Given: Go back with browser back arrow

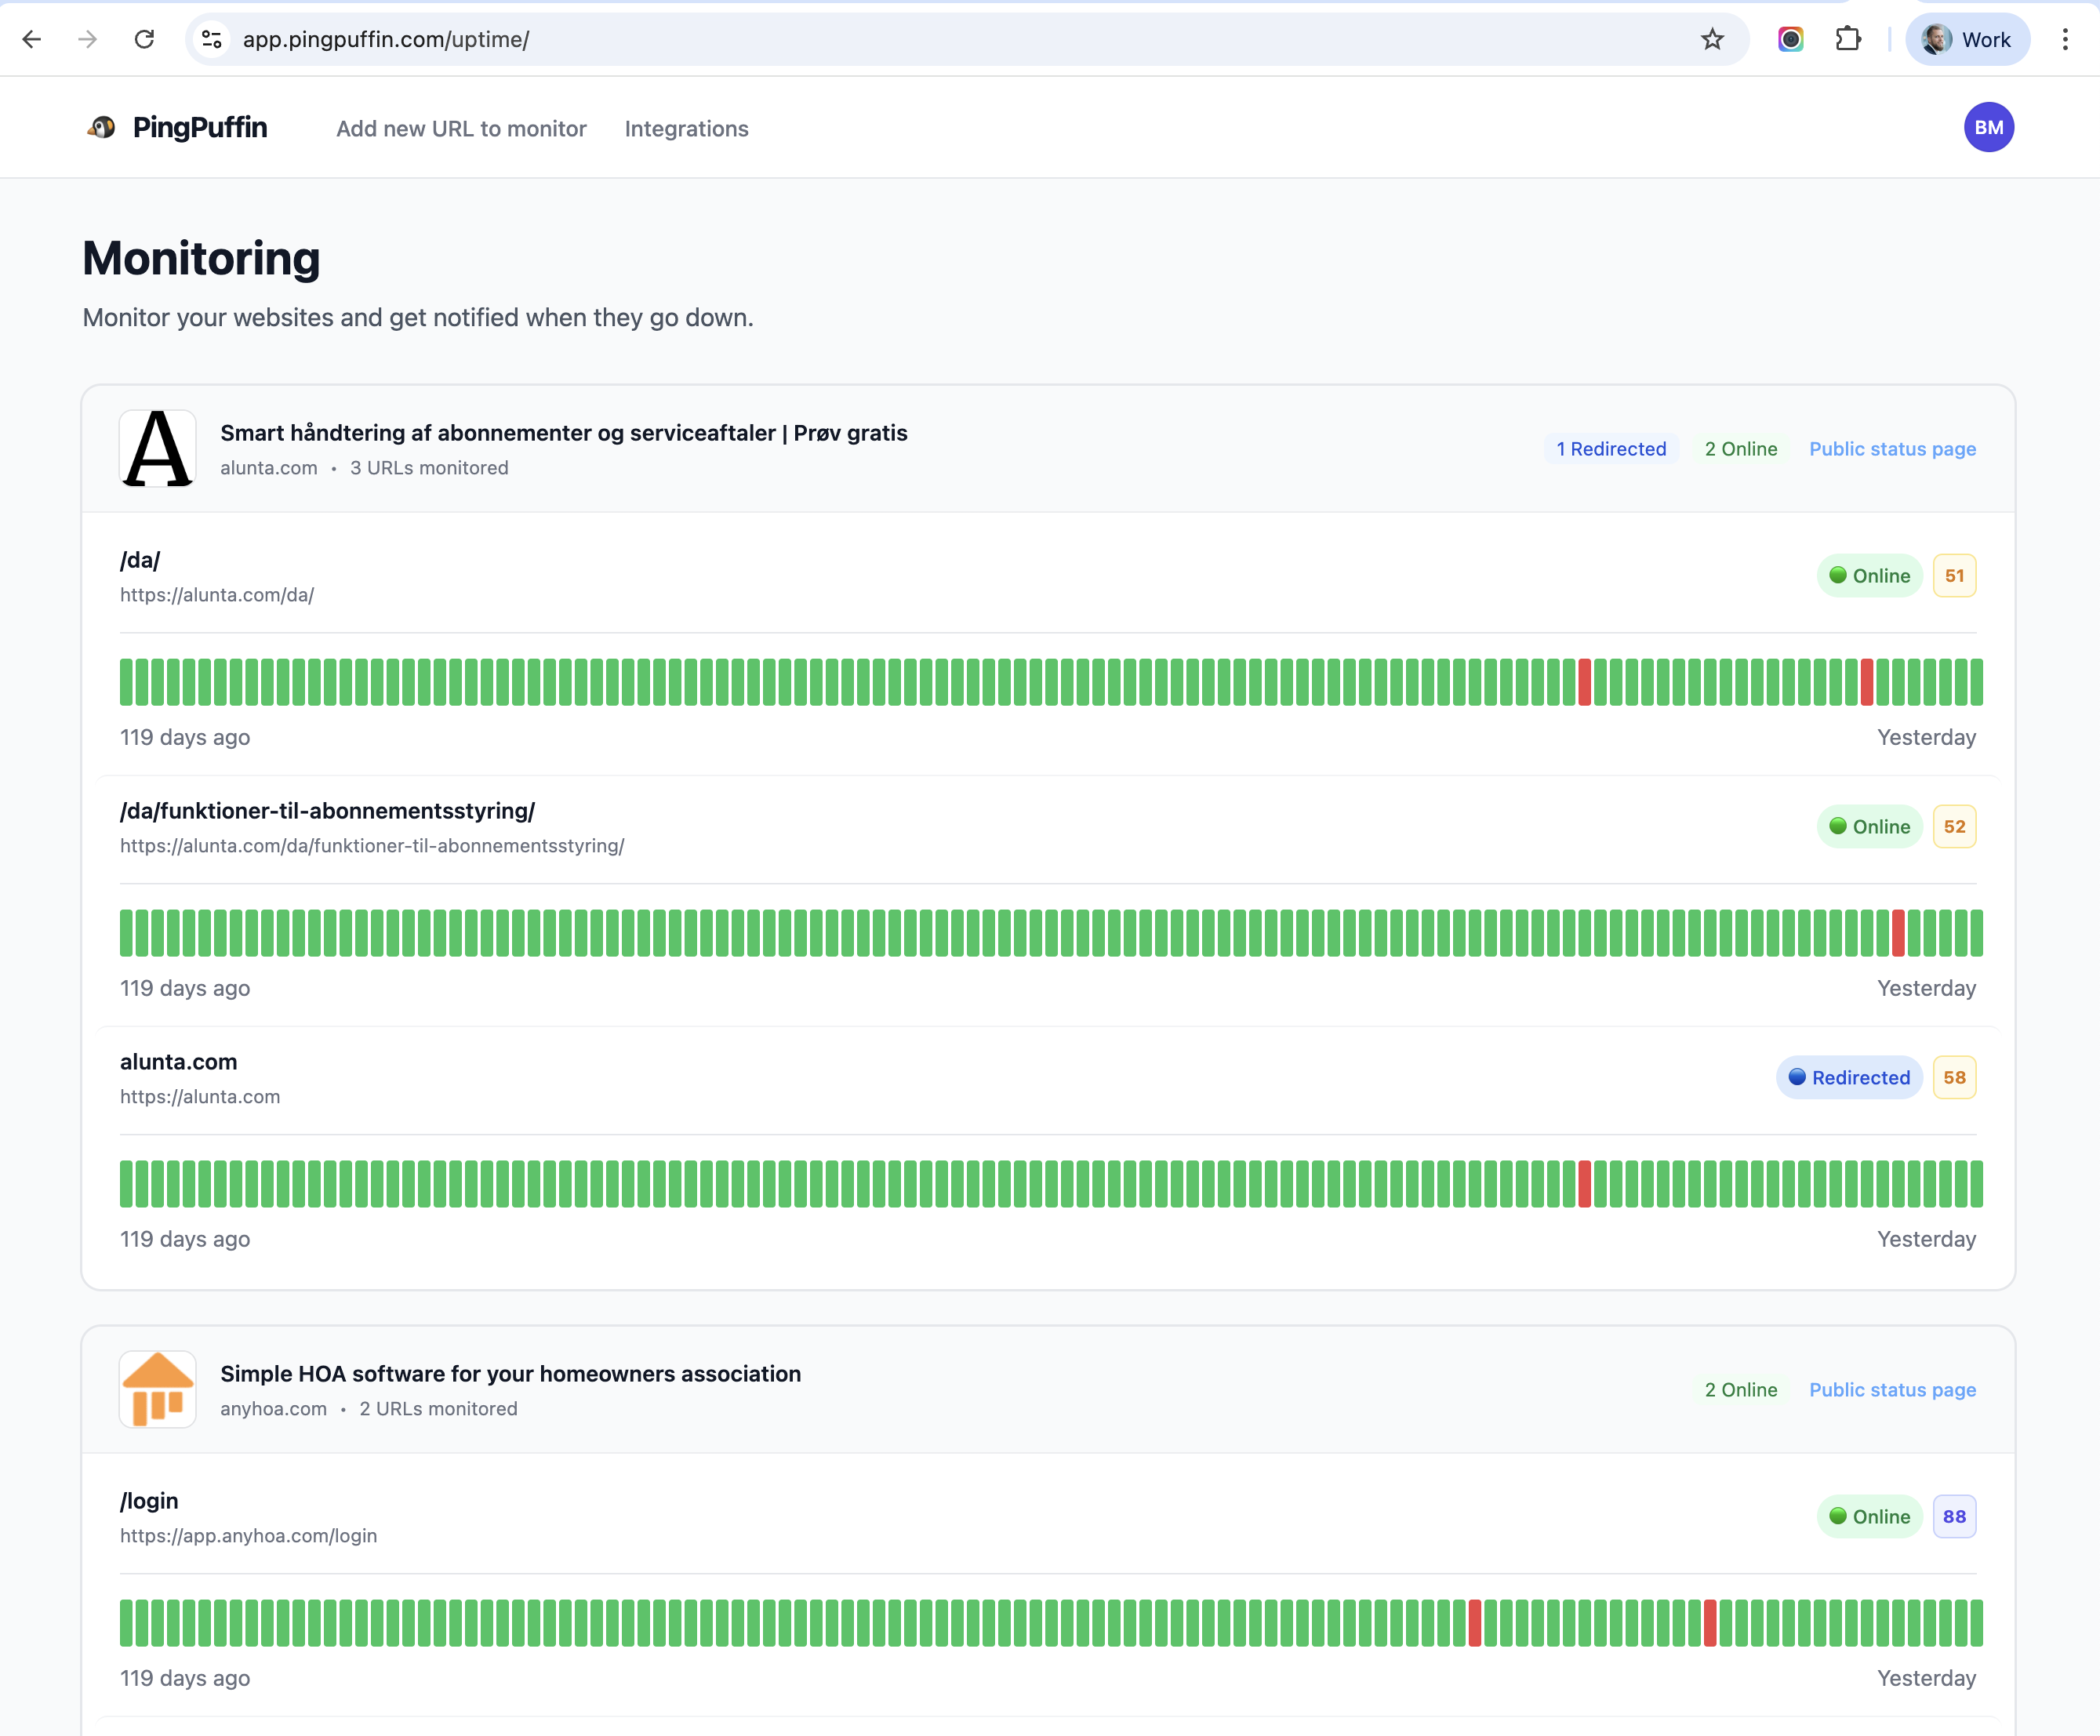Looking at the screenshot, I should point(32,39).
